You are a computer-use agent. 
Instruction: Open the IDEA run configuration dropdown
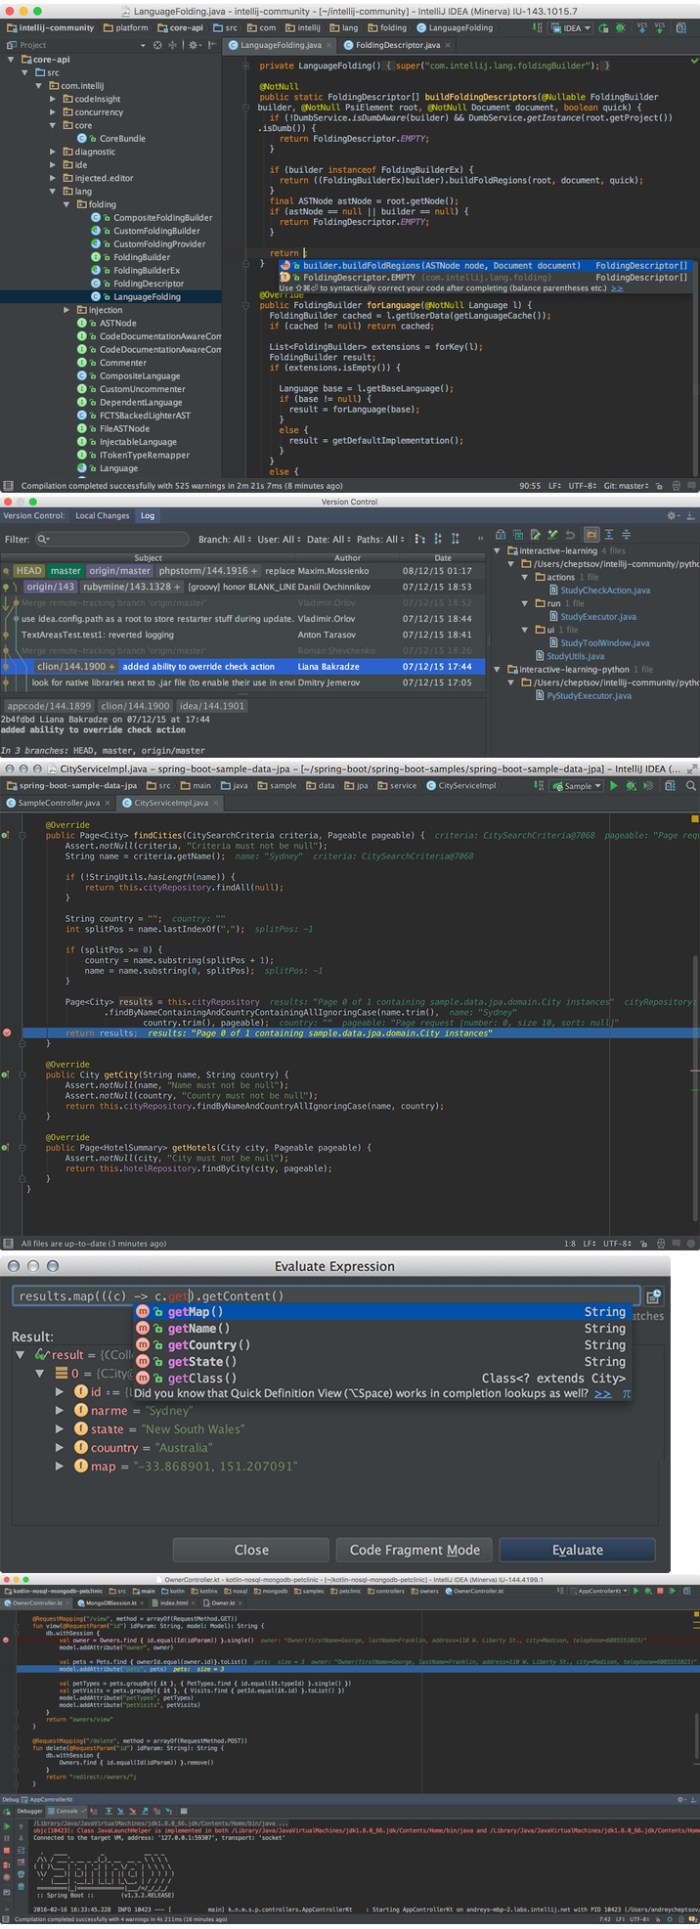572,28
